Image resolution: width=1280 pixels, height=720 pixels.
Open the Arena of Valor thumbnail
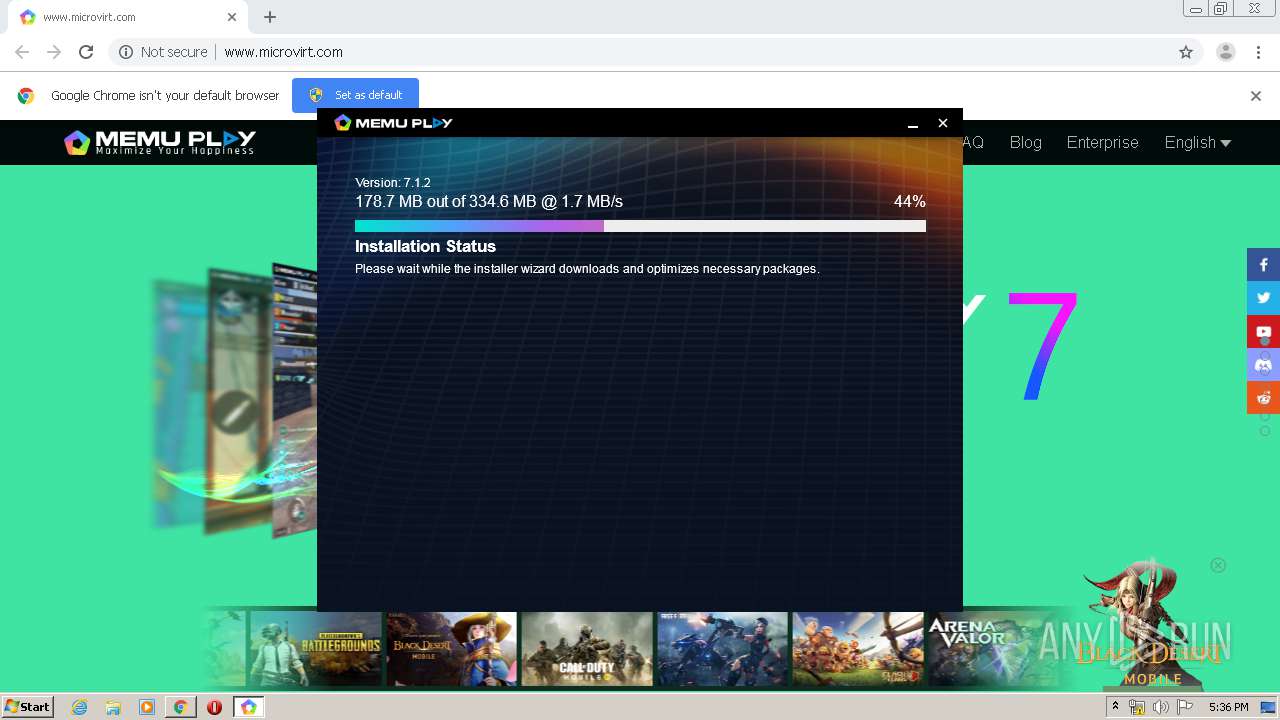[993, 649]
